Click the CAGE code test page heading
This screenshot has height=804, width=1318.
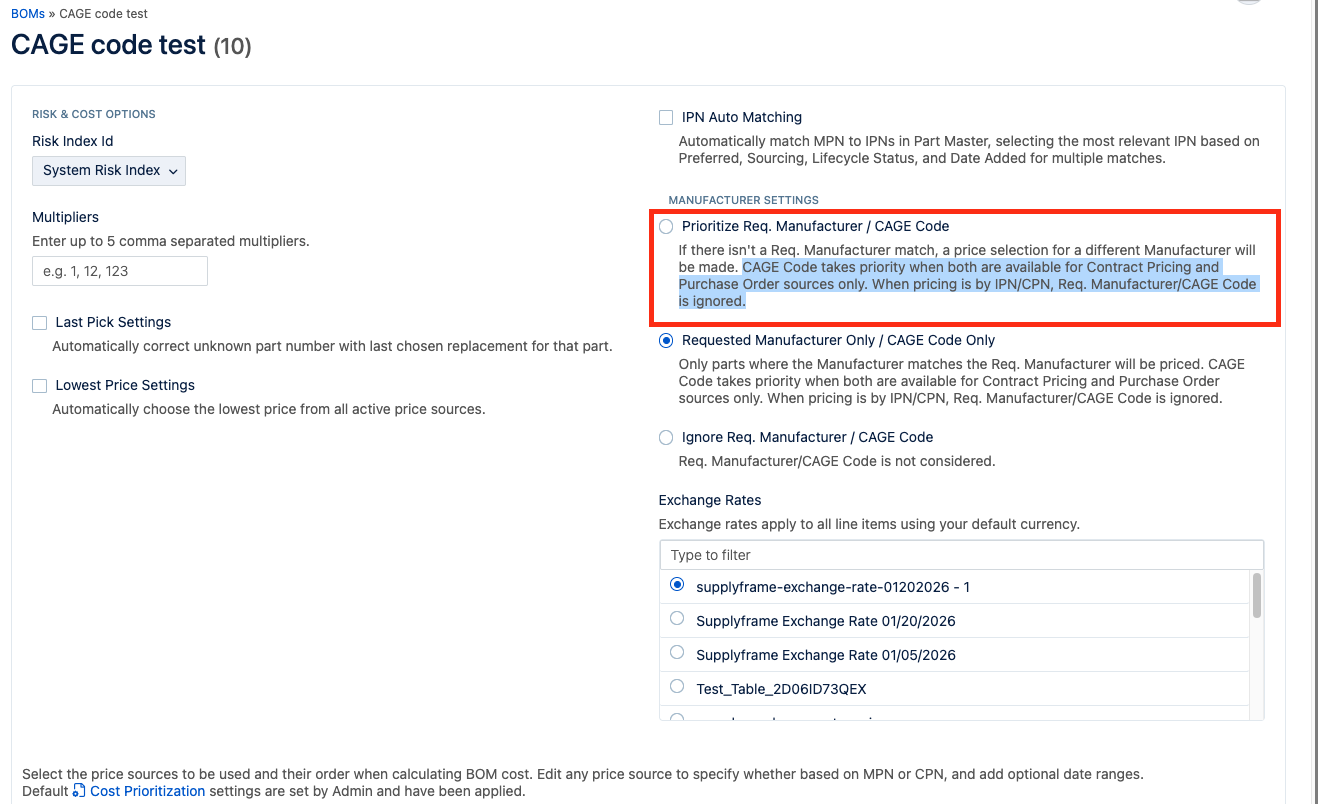tap(108, 45)
